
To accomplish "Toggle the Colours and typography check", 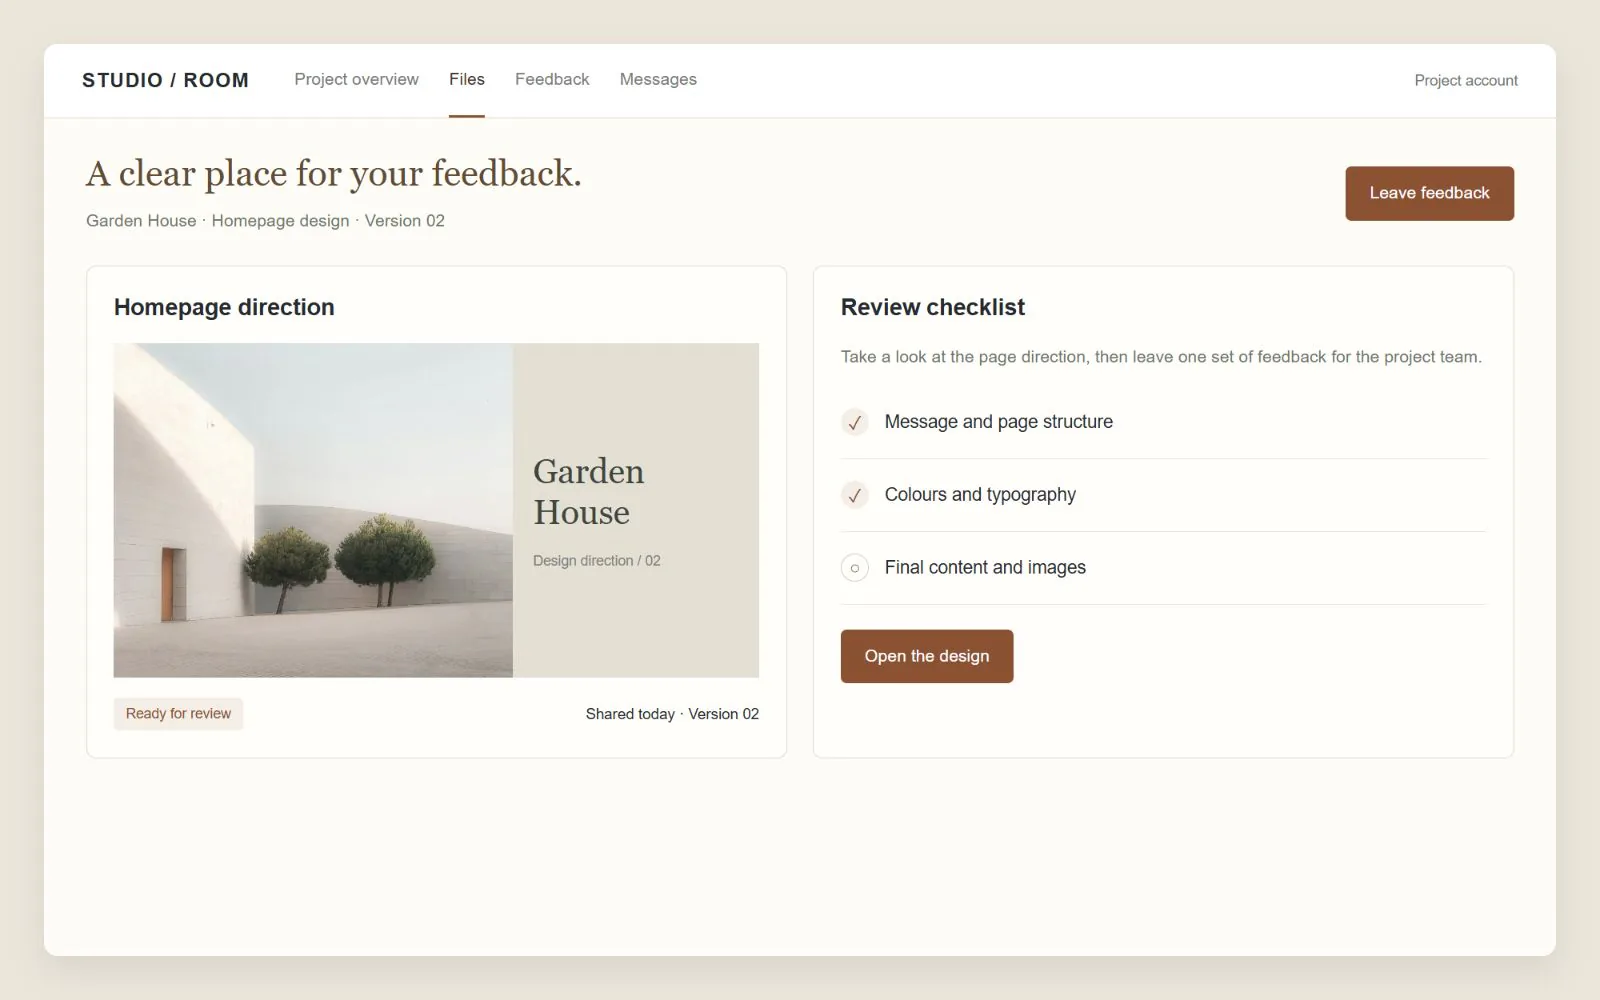I will pos(854,495).
